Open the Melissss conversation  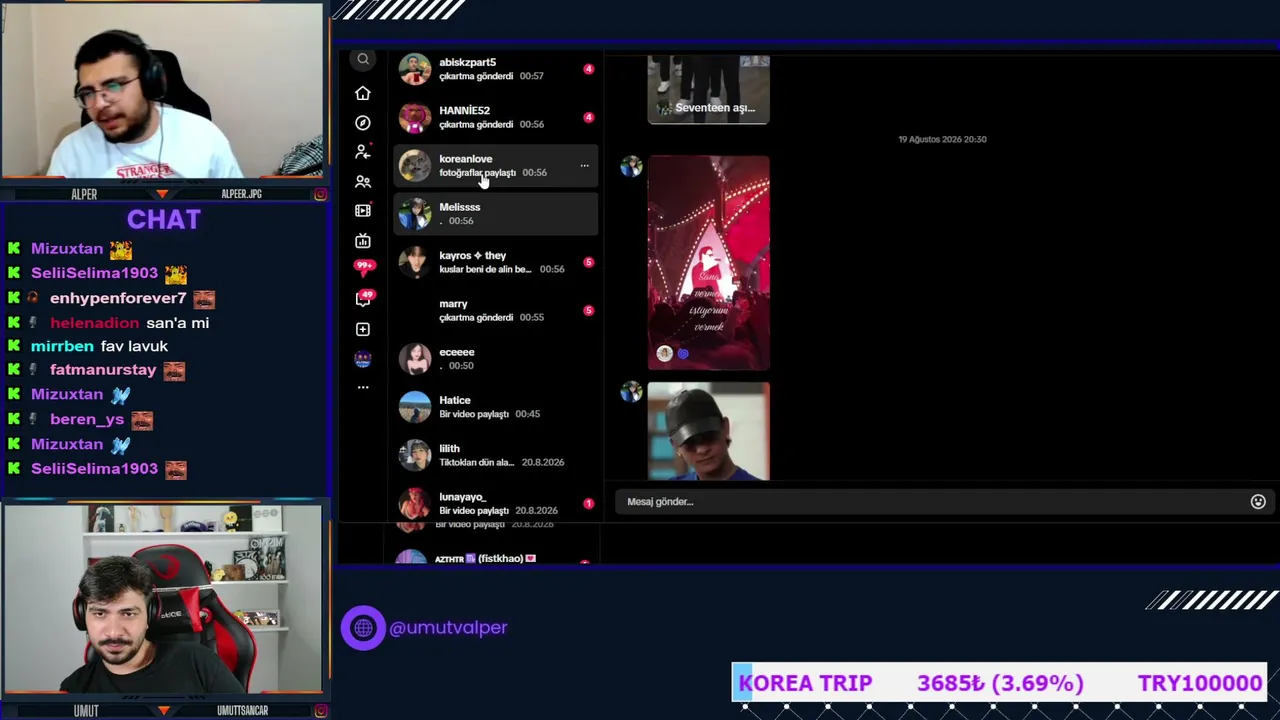point(496,214)
